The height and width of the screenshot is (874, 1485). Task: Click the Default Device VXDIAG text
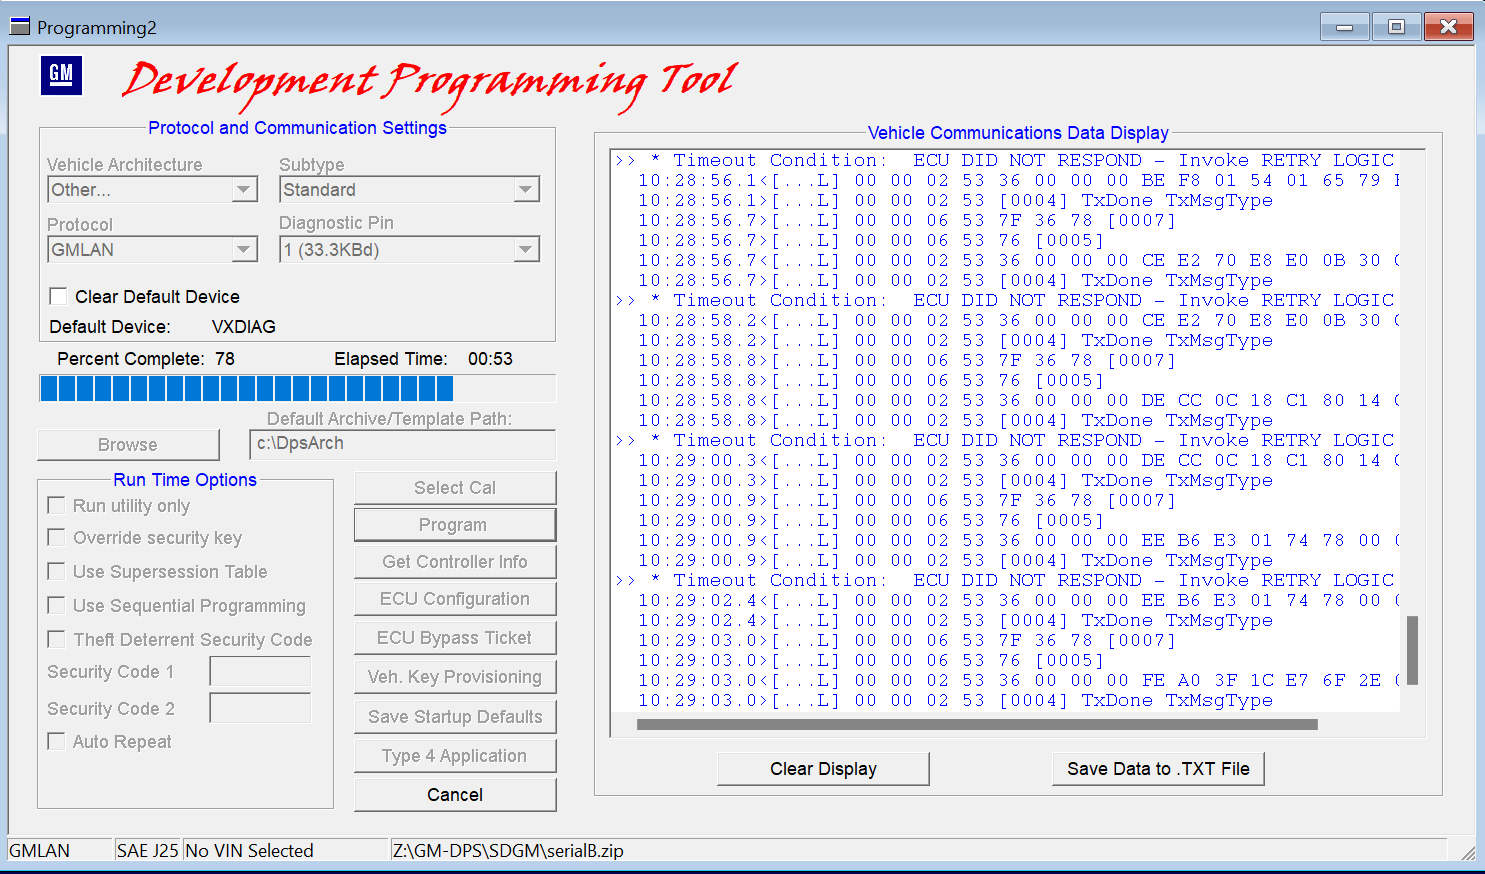[243, 327]
